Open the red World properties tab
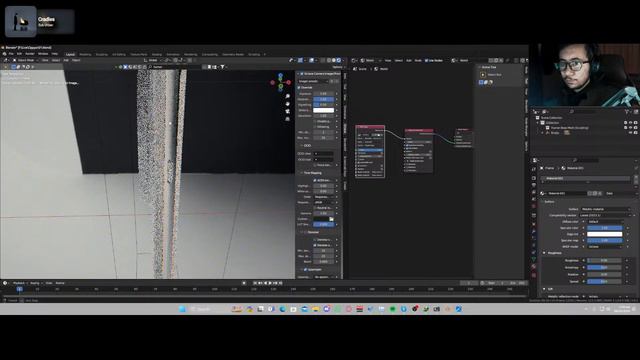Image resolution: width=640 pixels, height=360 pixels. 534,207
